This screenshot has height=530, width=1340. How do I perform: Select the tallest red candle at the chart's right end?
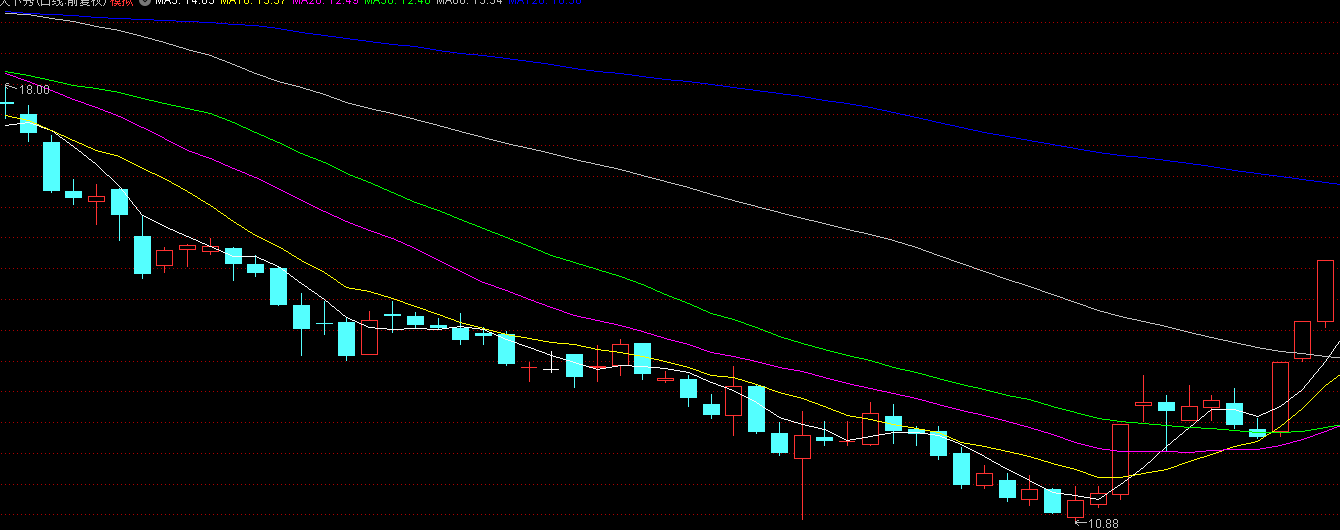(1325, 292)
